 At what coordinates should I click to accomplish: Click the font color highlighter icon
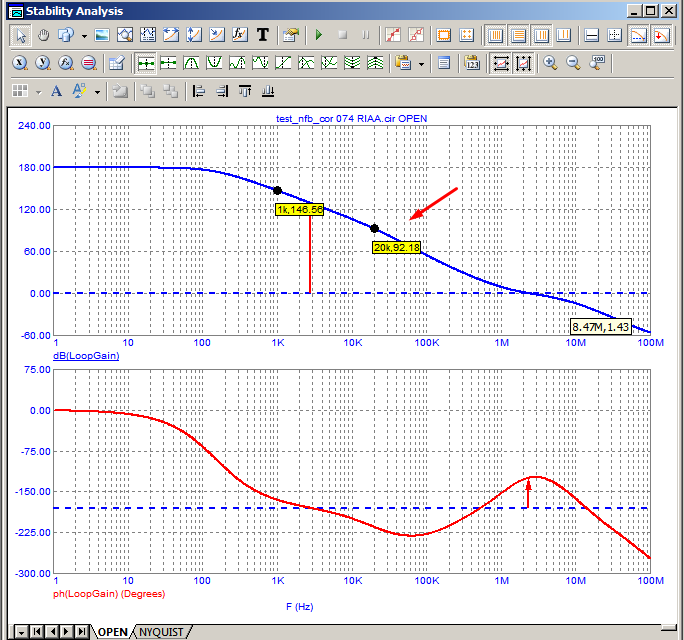79,91
